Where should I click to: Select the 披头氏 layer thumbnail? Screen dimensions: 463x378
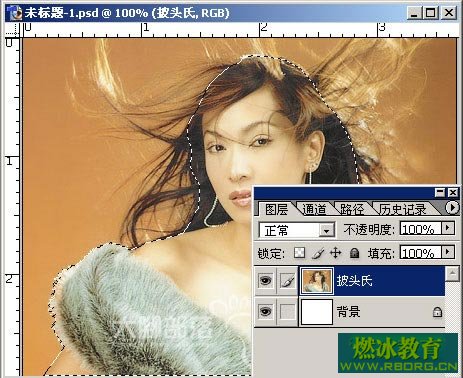point(317,281)
